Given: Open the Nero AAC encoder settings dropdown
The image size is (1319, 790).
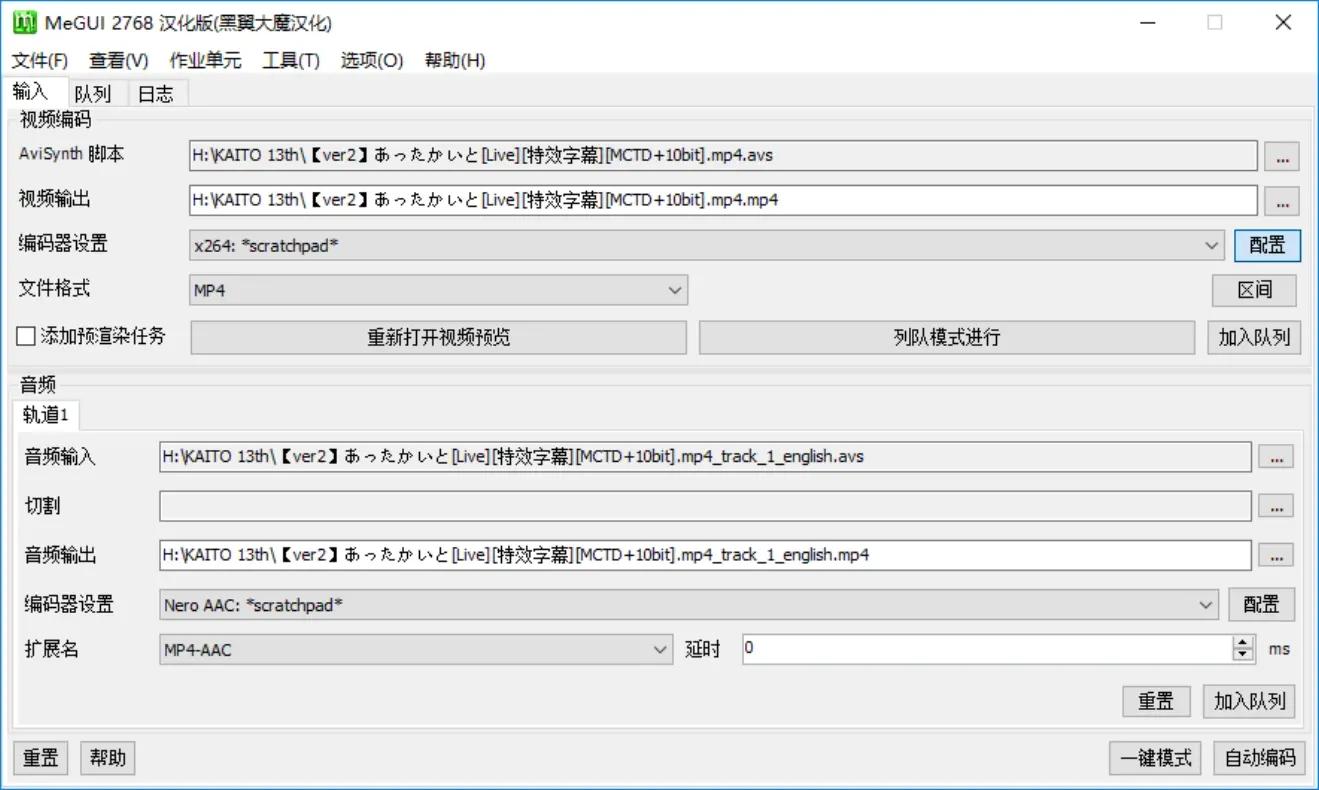Looking at the screenshot, I should click(1205, 604).
